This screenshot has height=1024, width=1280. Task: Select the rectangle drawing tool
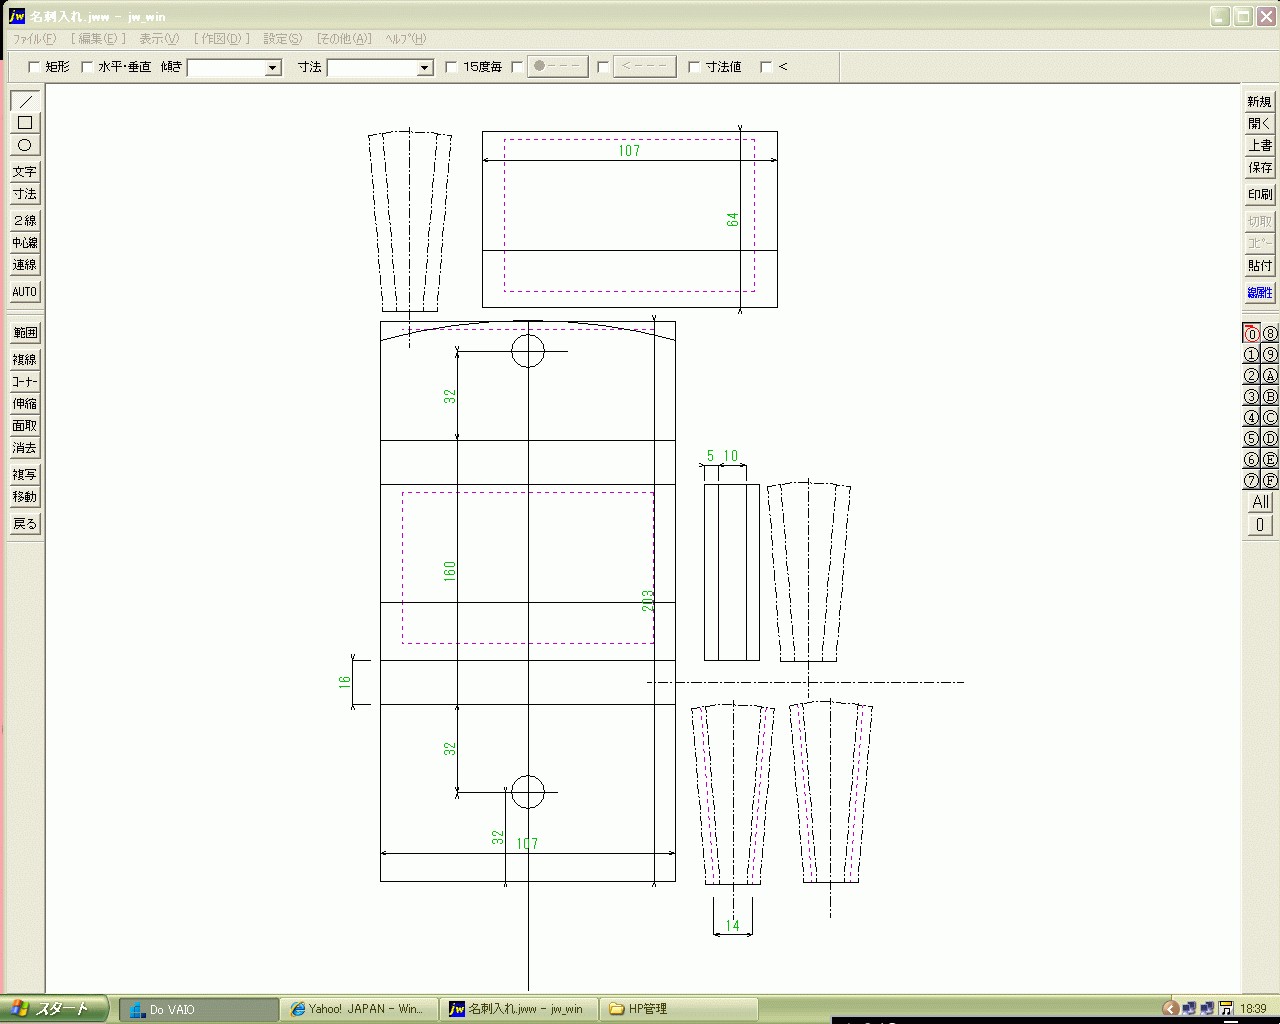click(25, 123)
